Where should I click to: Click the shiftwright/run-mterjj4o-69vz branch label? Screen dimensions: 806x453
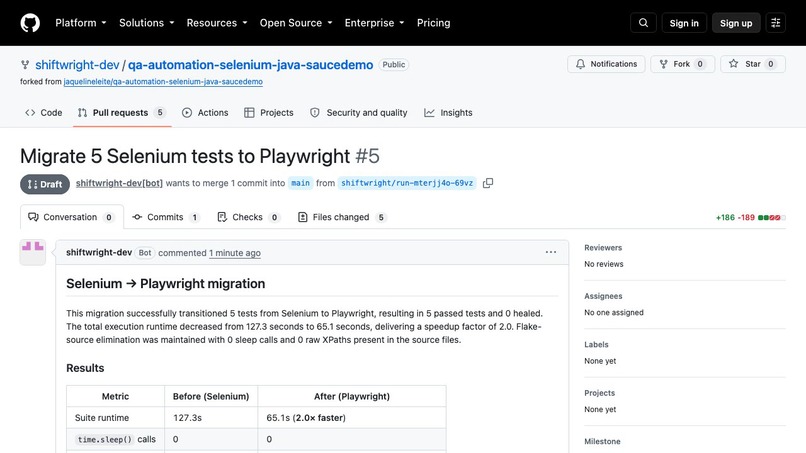(407, 183)
